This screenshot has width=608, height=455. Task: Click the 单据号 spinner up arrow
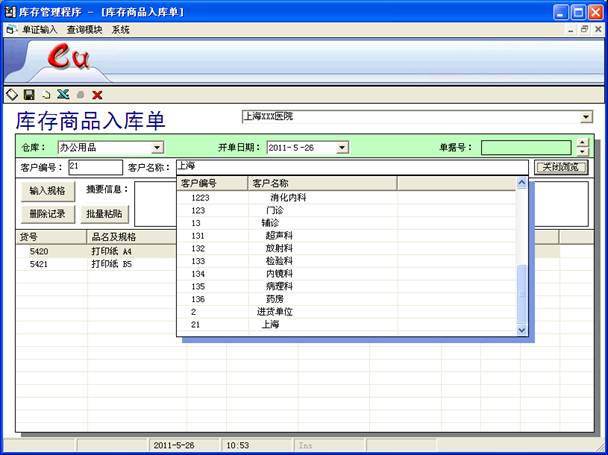583,143
